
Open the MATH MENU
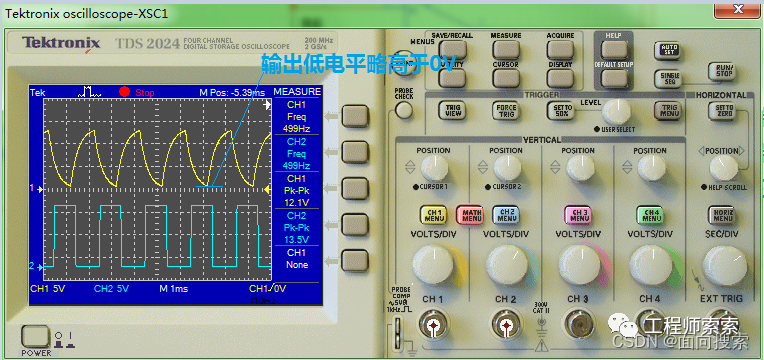tap(470, 215)
